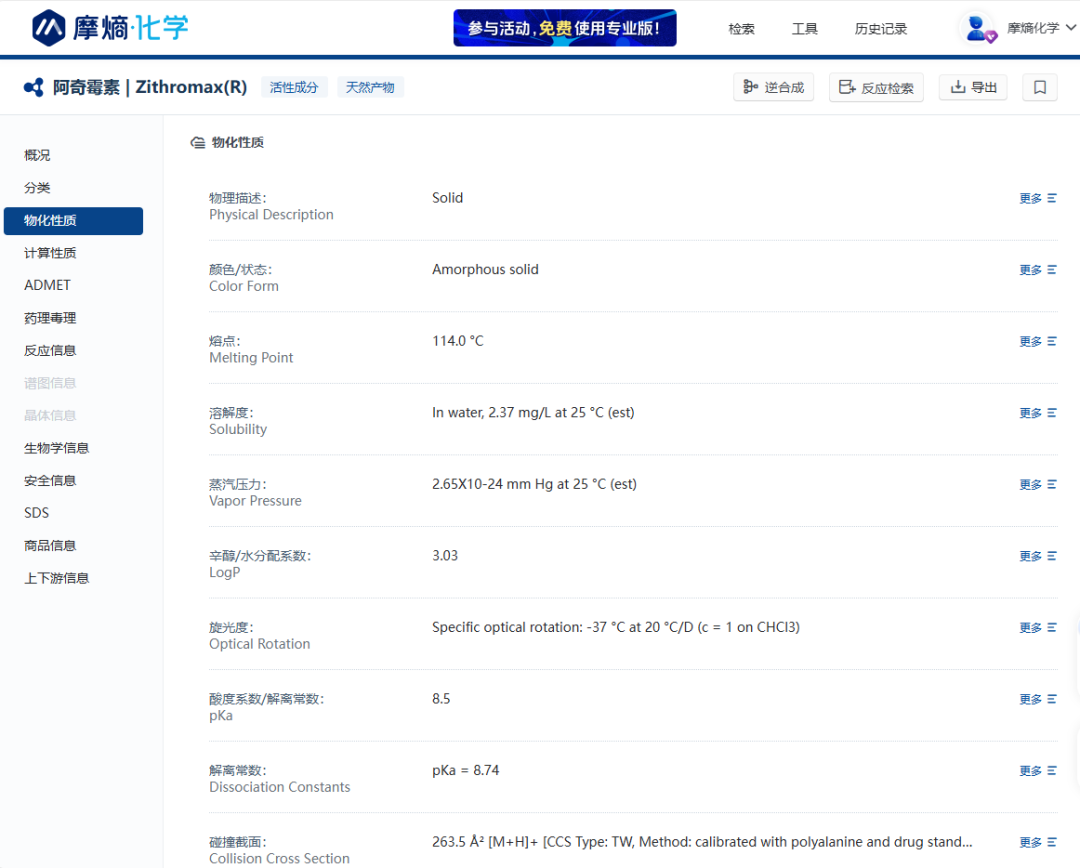
Task: Open the promotional banner 参与活动,免费使用专业版
Action: tap(565, 28)
